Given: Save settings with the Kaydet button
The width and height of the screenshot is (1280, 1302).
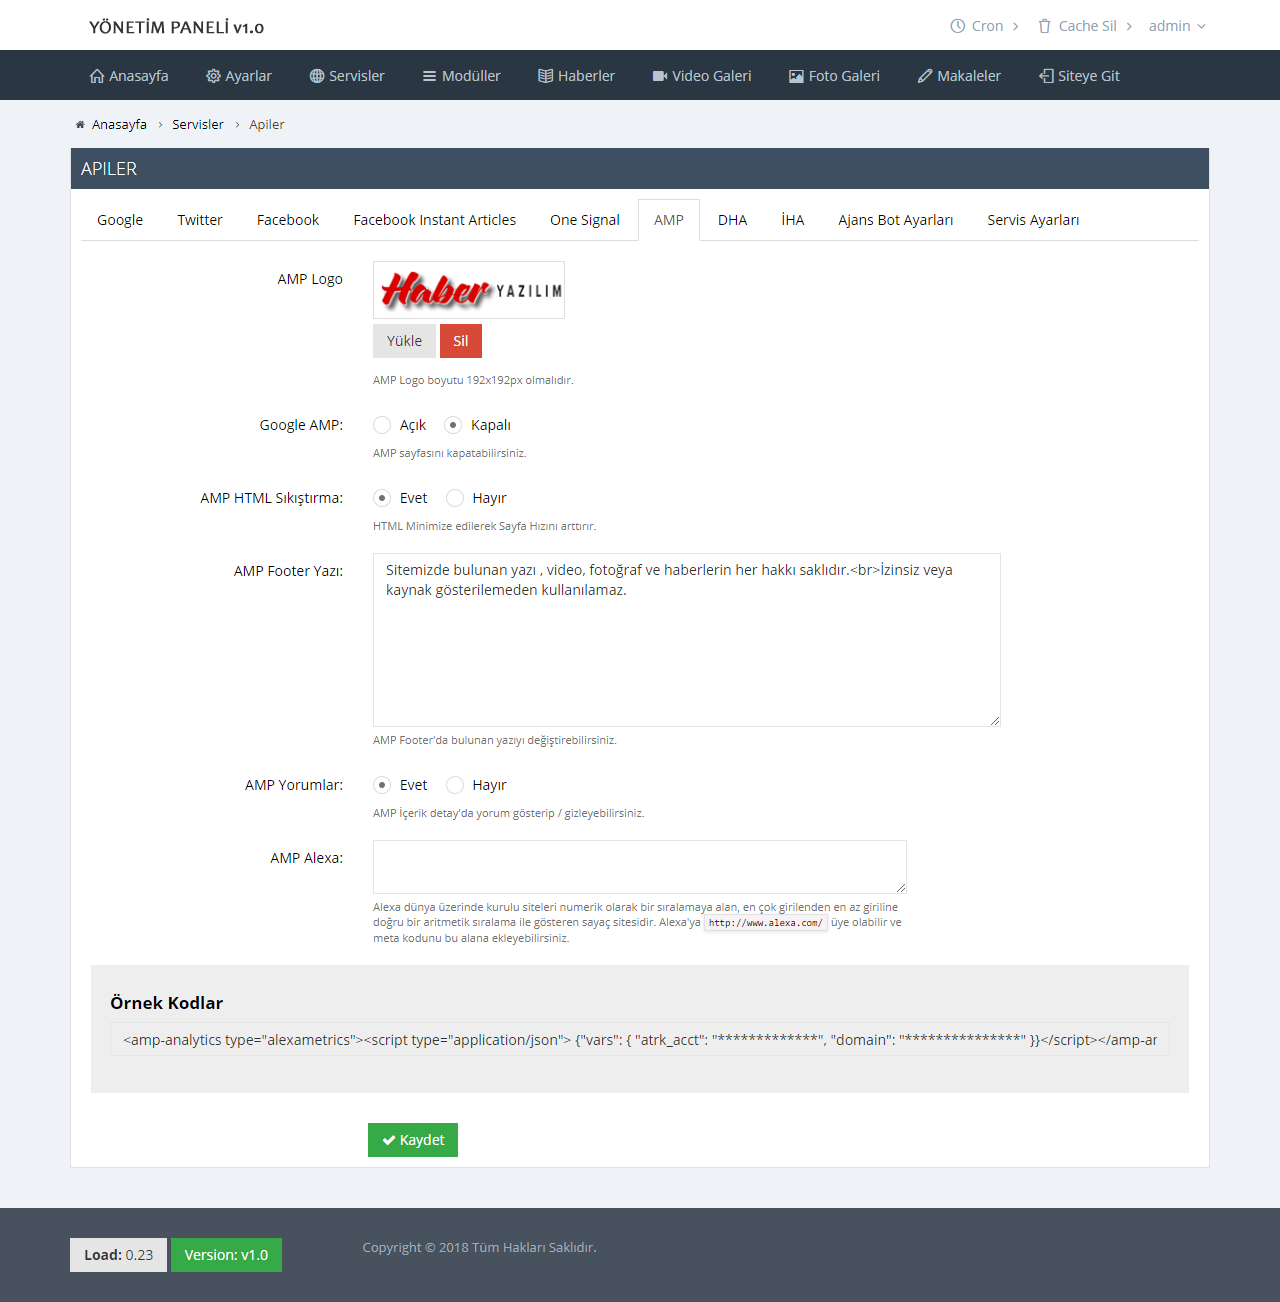Looking at the screenshot, I should [413, 1140].
